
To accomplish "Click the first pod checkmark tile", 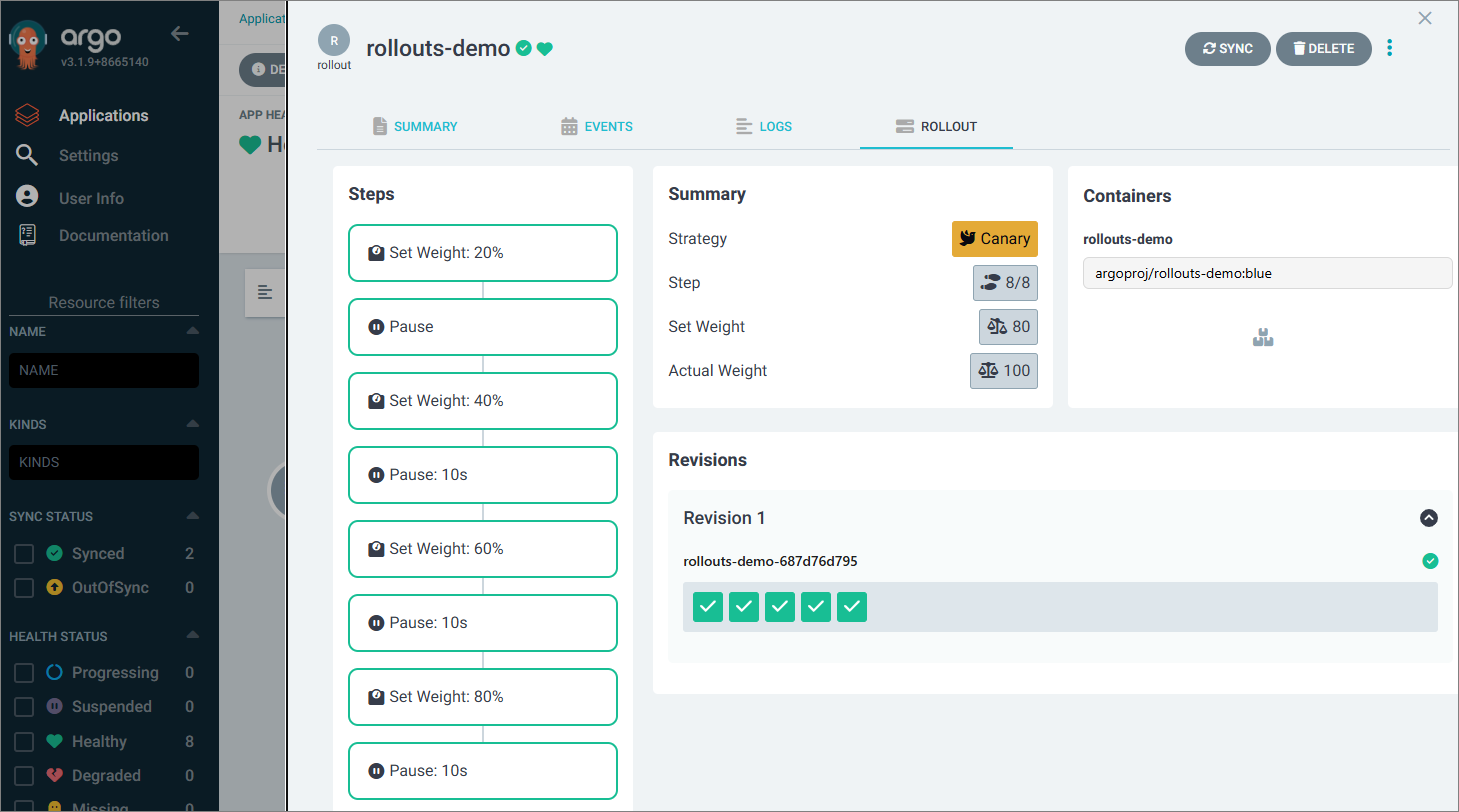I will point(708,607).
